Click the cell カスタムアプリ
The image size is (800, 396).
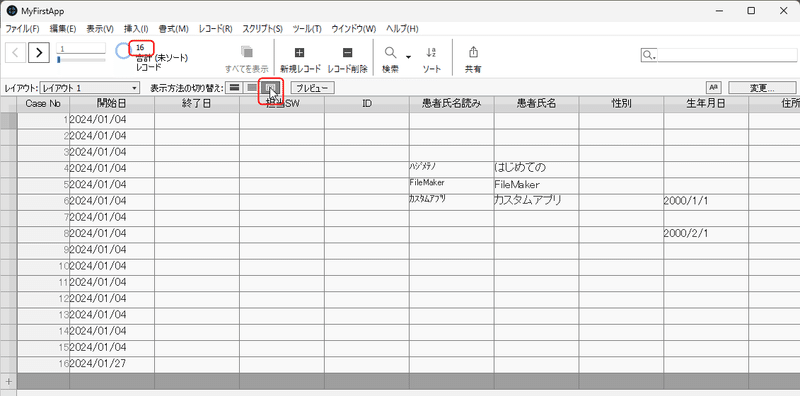pos(536,201)
